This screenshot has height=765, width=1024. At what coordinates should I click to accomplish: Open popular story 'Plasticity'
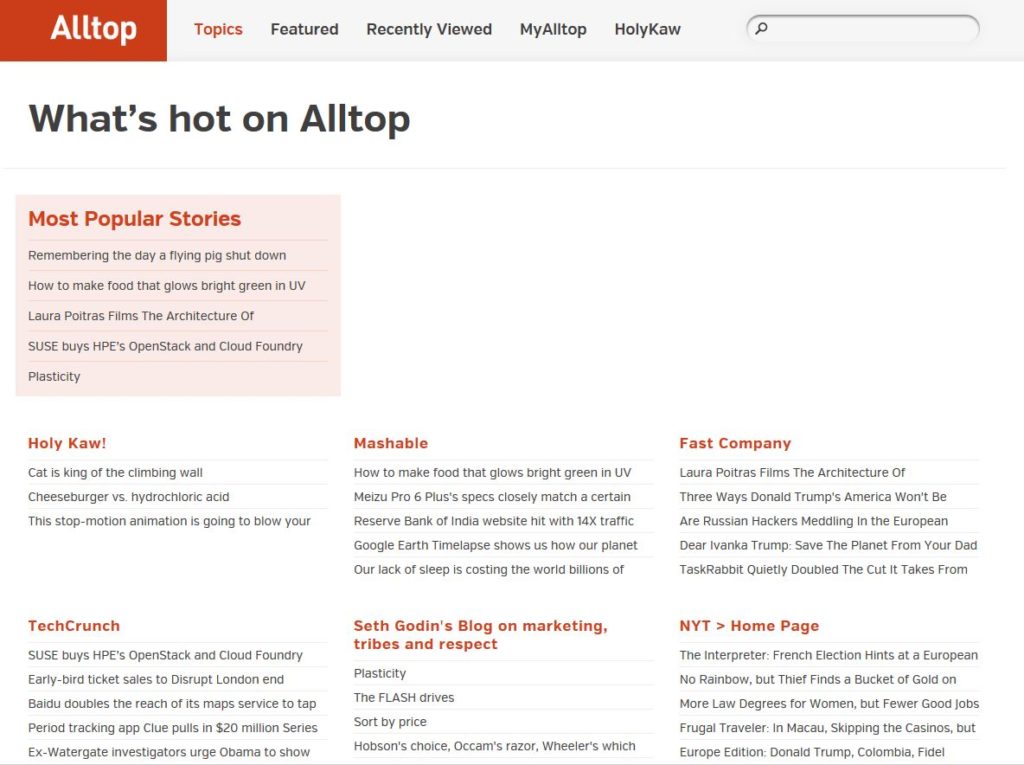(54, 376)
